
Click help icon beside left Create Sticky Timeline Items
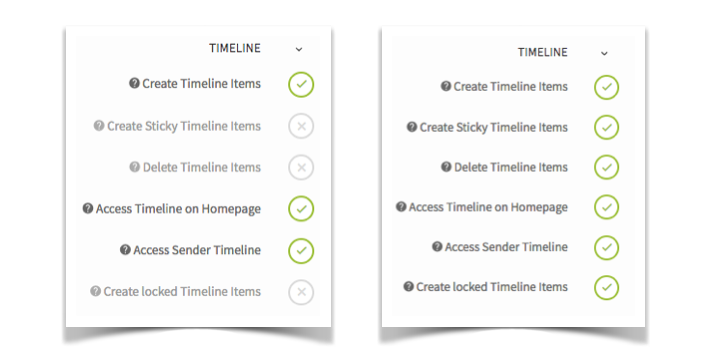point(99,125)
